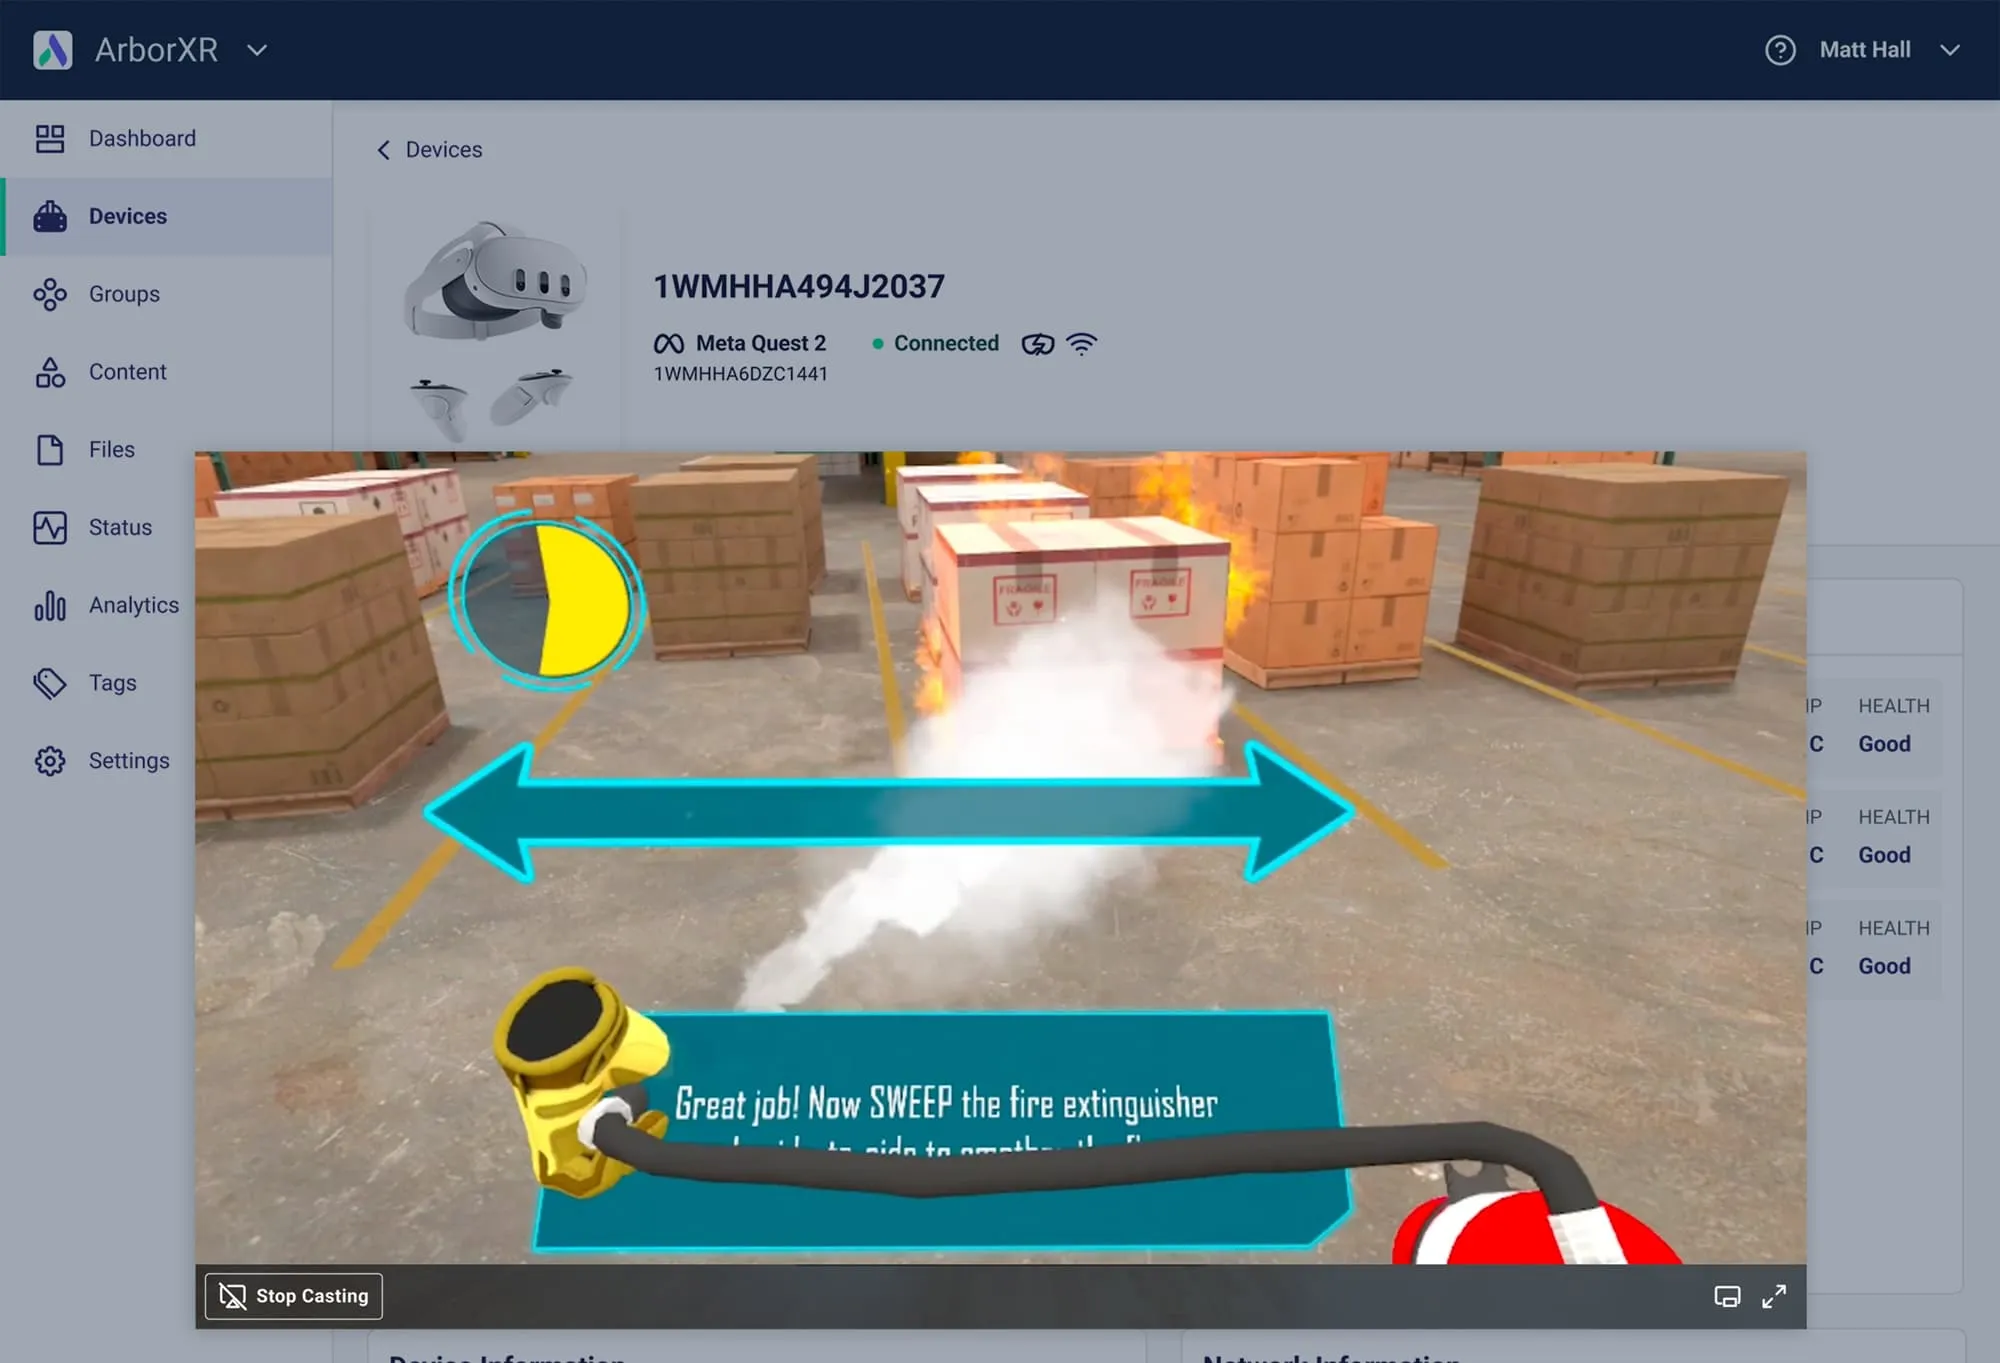This screenshot has width=2000, height=1363.
Task: Click the Files document icon
Action: [50, 450]
